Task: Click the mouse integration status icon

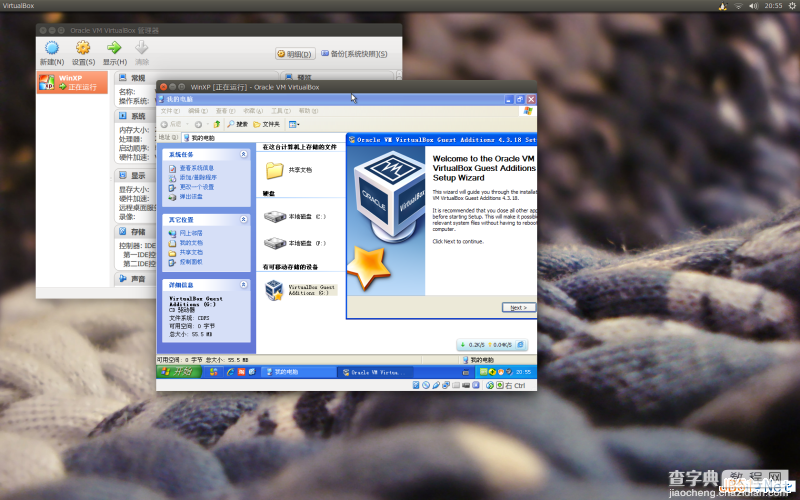Action: 490,385
